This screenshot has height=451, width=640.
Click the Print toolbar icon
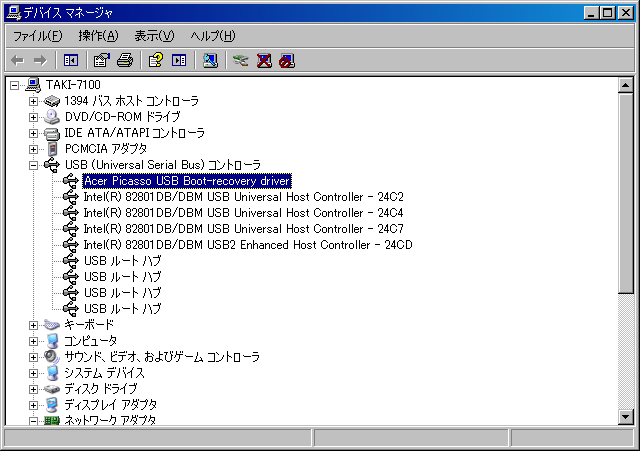tap(124, 61)
